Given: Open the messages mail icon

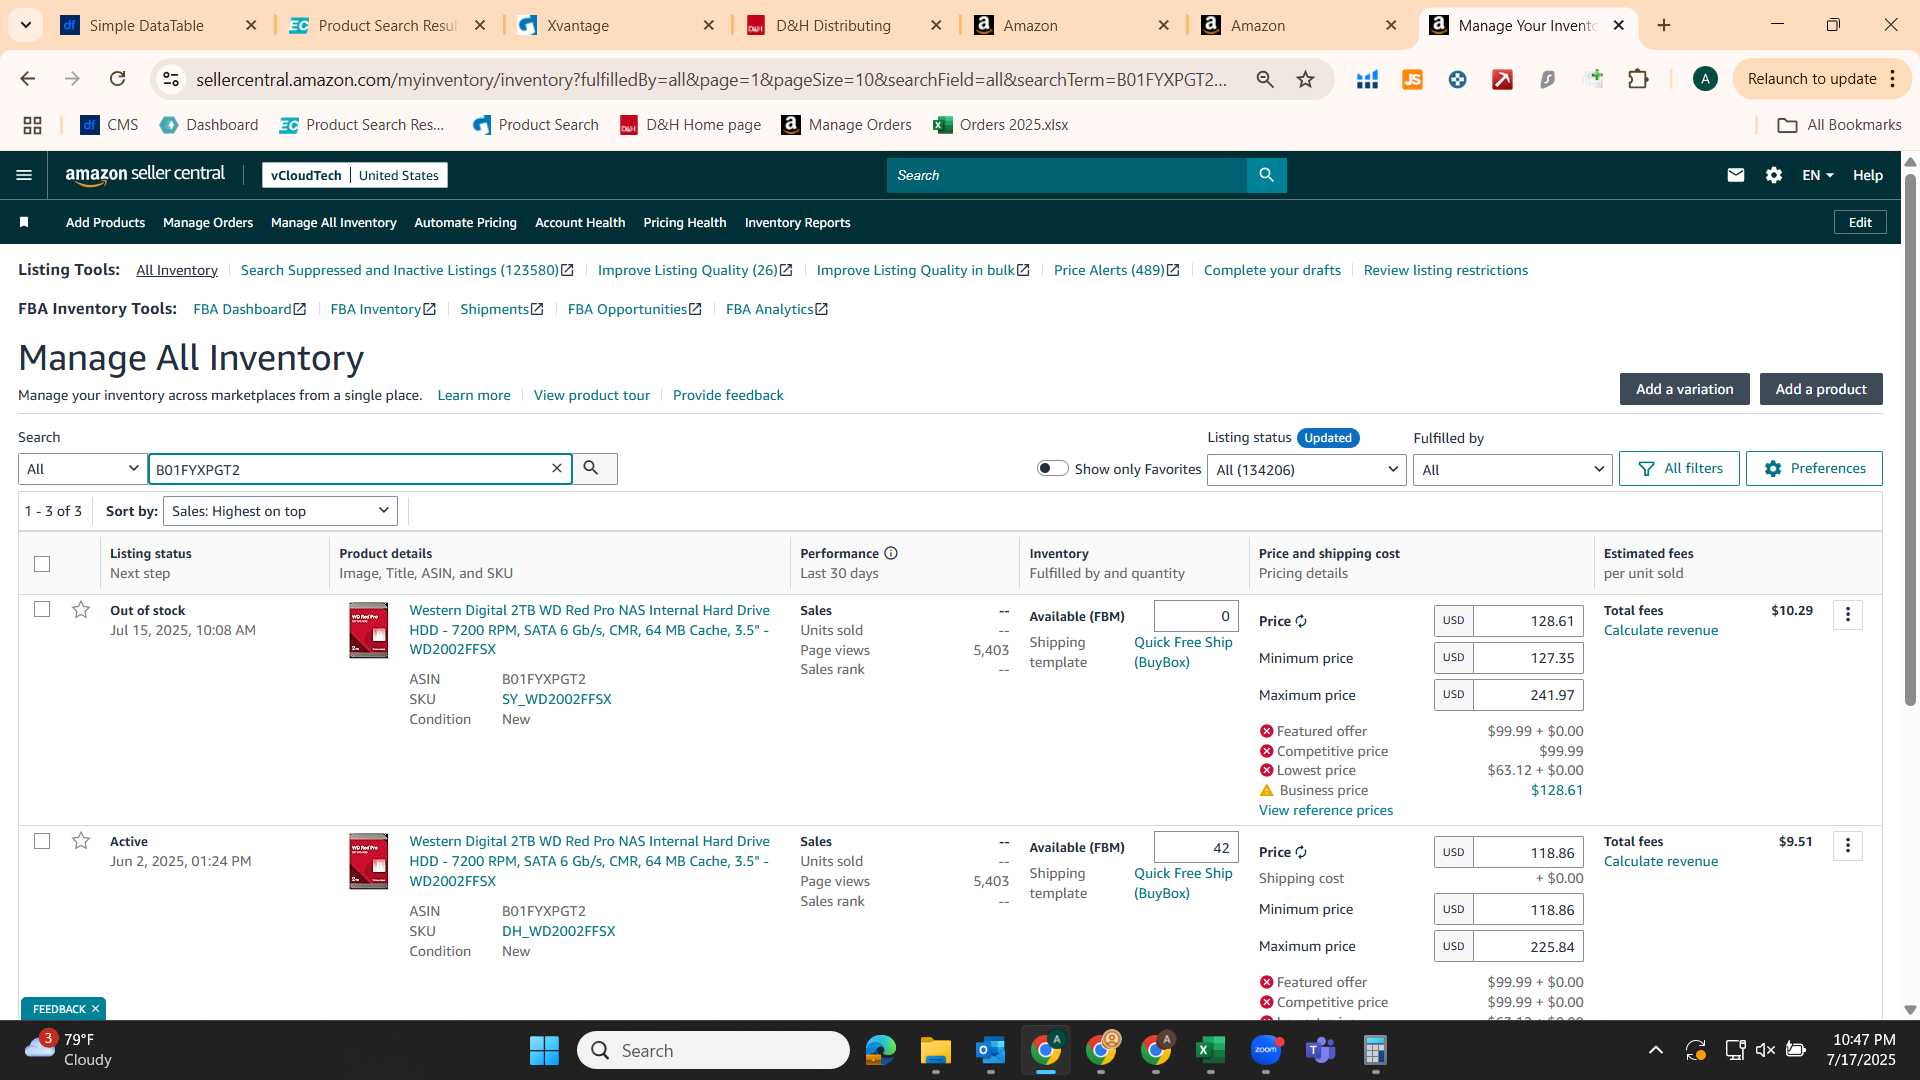Looking at the screenshot, I should tap(1735, 175).
